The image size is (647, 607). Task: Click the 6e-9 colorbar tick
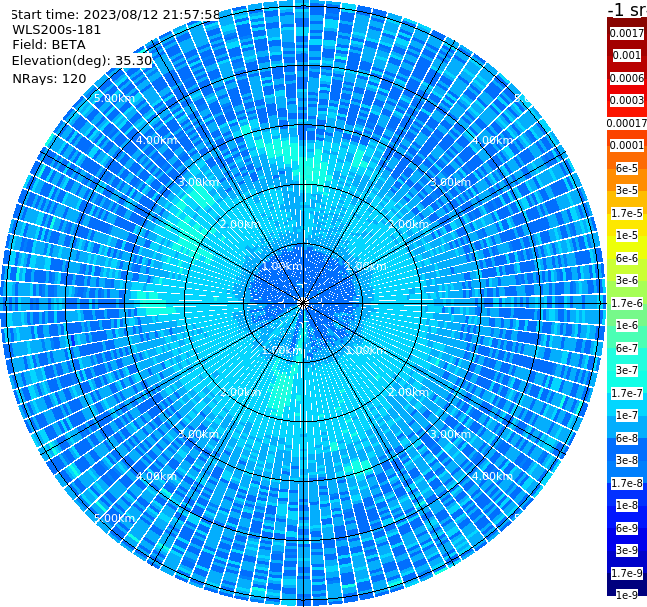627,528
